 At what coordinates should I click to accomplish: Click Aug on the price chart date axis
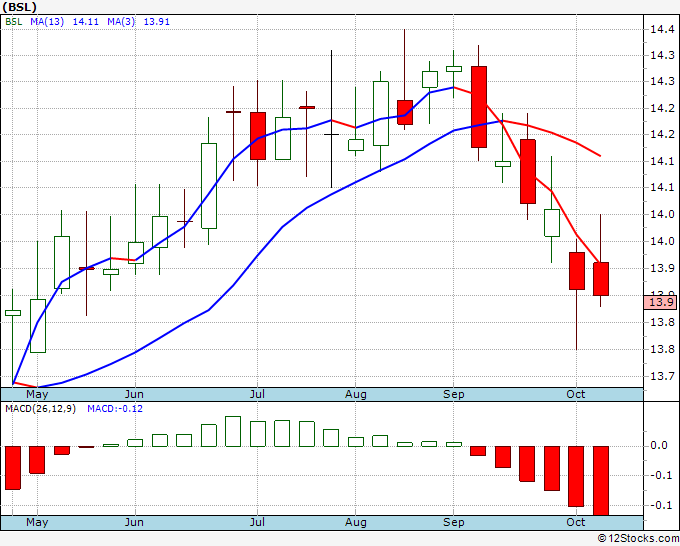tap(356, 394)
